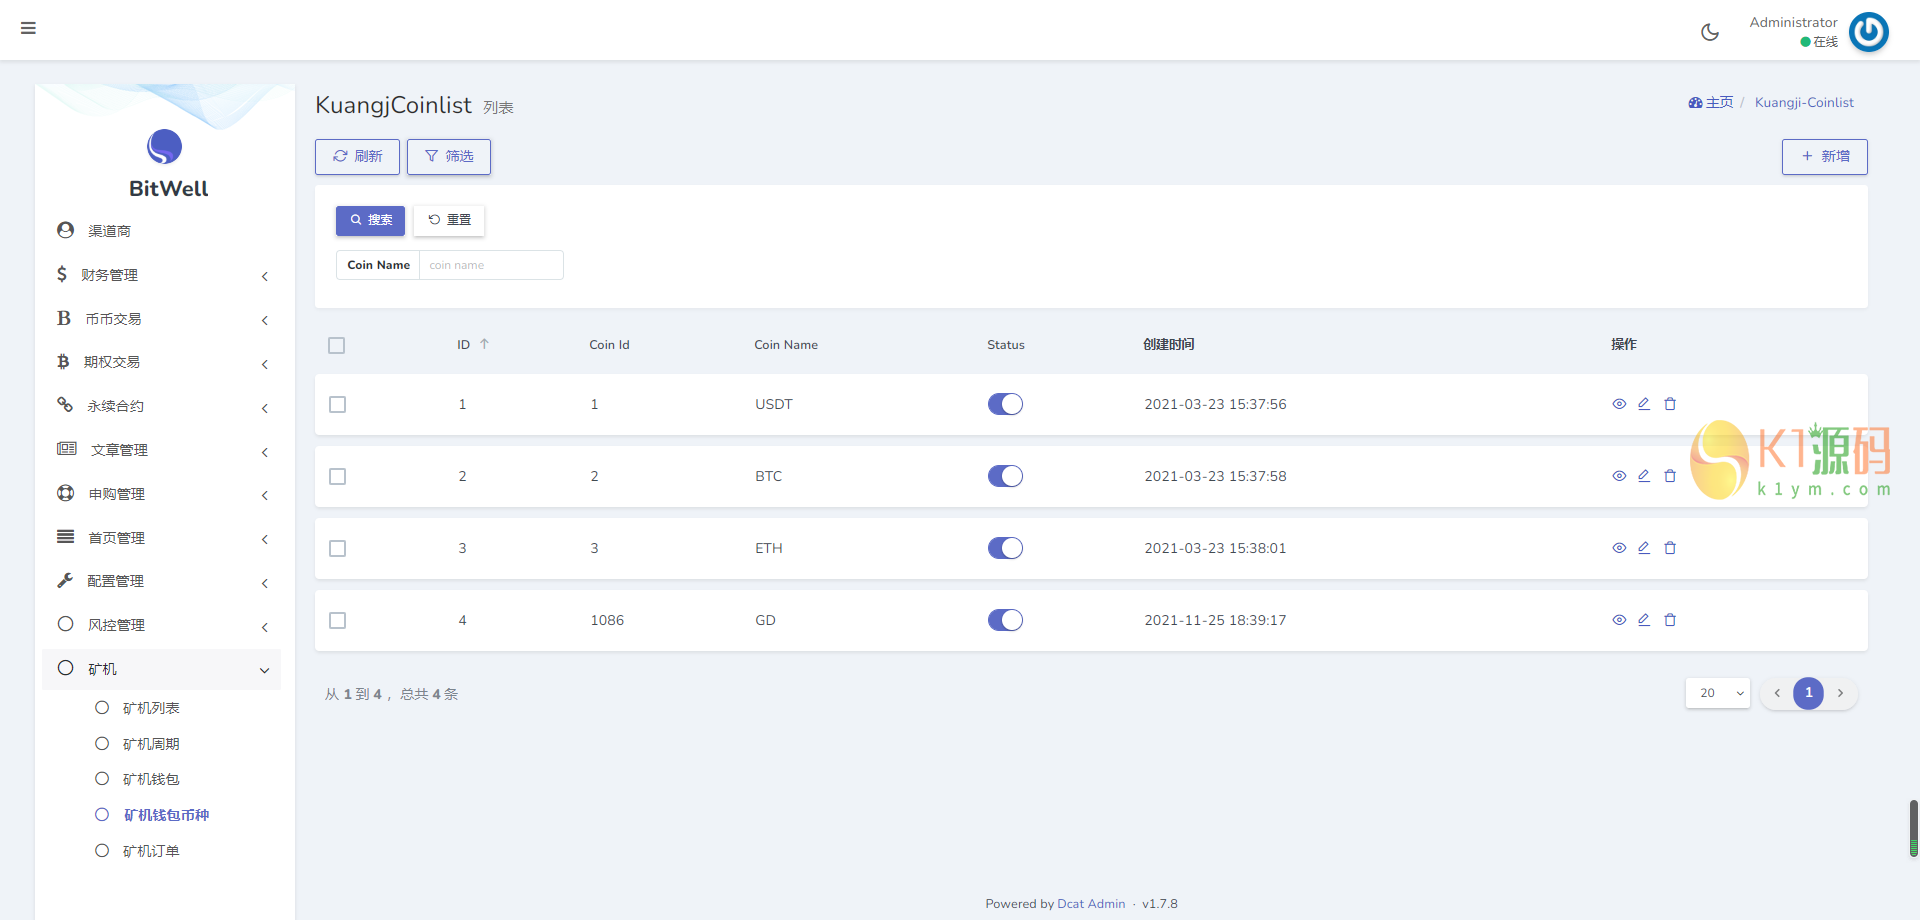Expand the 财务管理 sidebar menu
Viewport: 1920px width, 920px height.
coord(160,275)
